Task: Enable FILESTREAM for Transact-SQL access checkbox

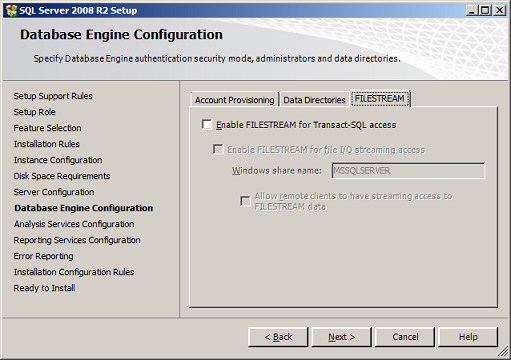Action: click(207, 125)
